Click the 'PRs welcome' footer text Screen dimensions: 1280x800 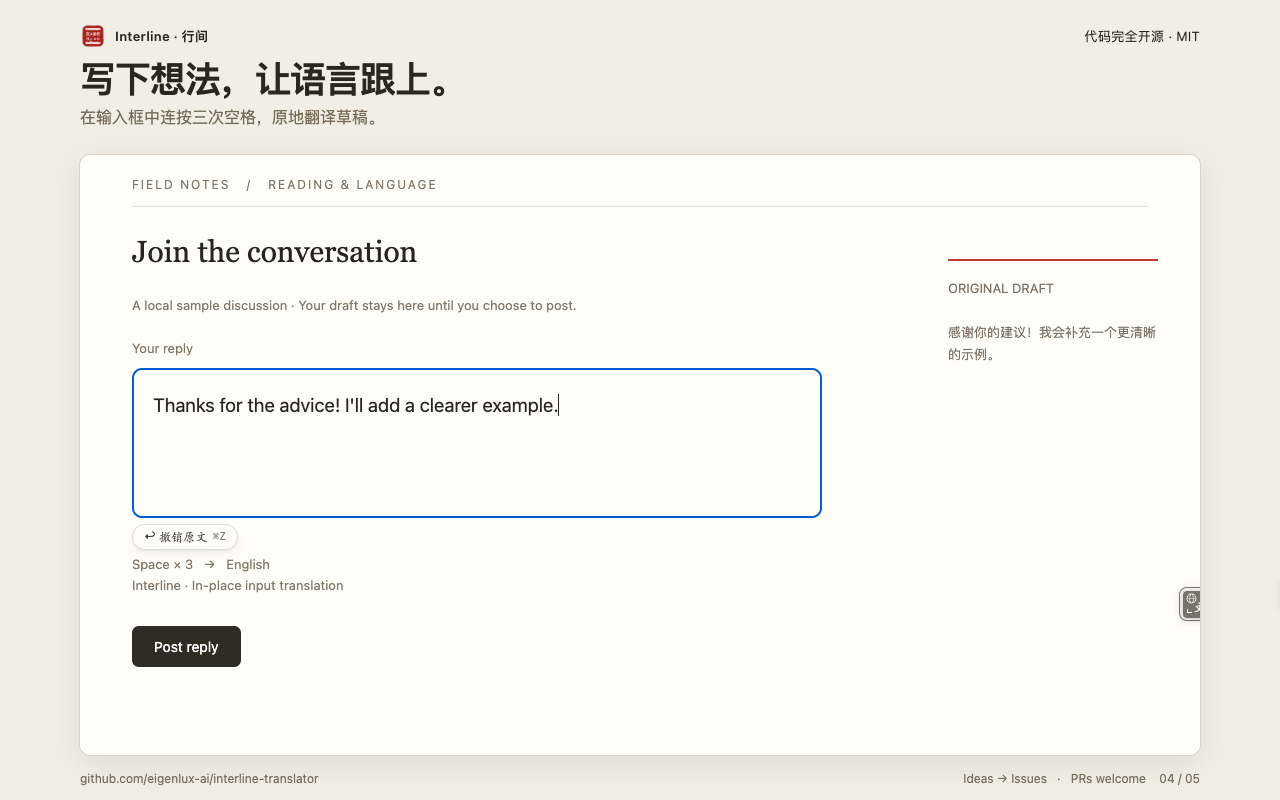click(x=1108, y=779)
